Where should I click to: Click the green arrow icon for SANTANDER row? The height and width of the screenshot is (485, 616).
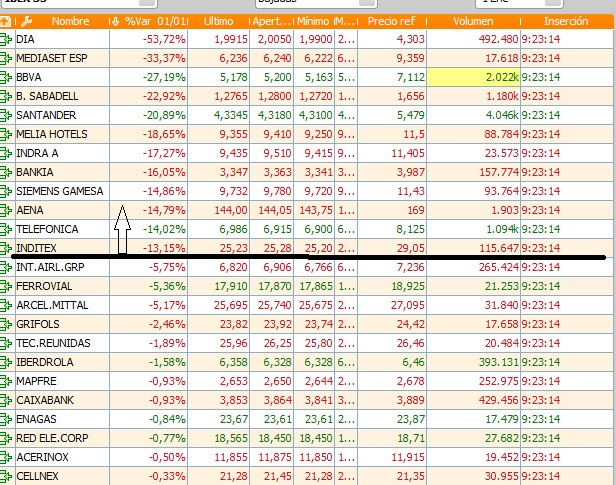[x=6, y=115]
